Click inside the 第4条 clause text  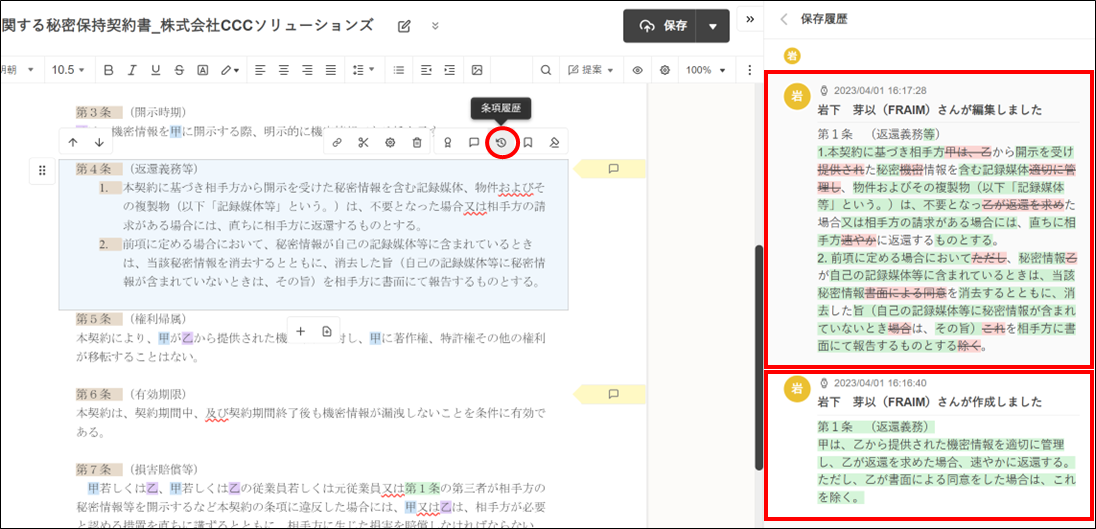(x=313, y=235)
